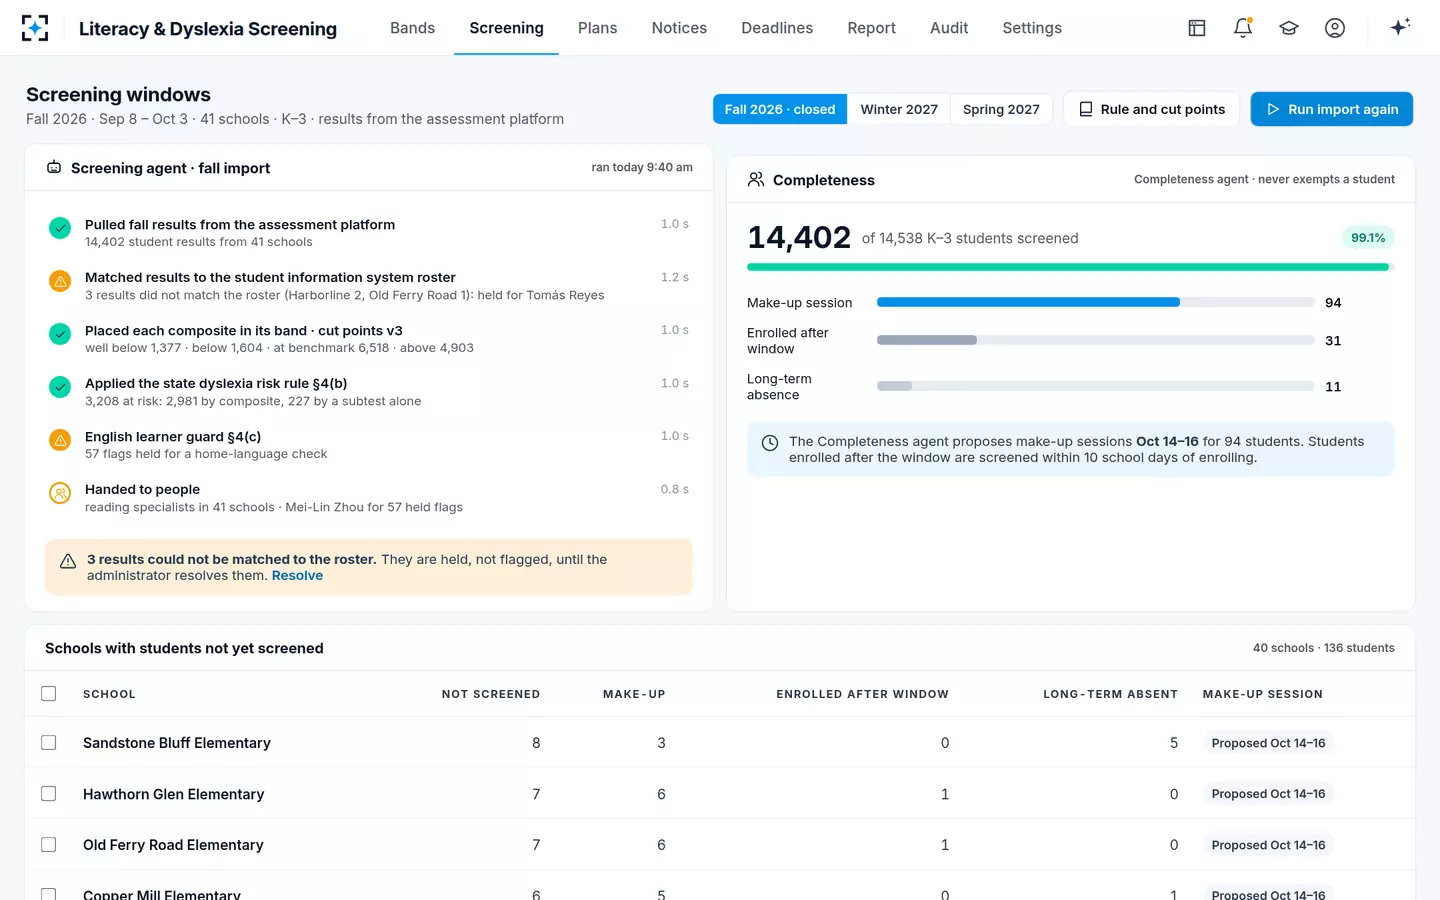Viewport: 1440px width, 900px height.
Task: Click green check beside dyslexia risk rule
Action: coord(60,387)
